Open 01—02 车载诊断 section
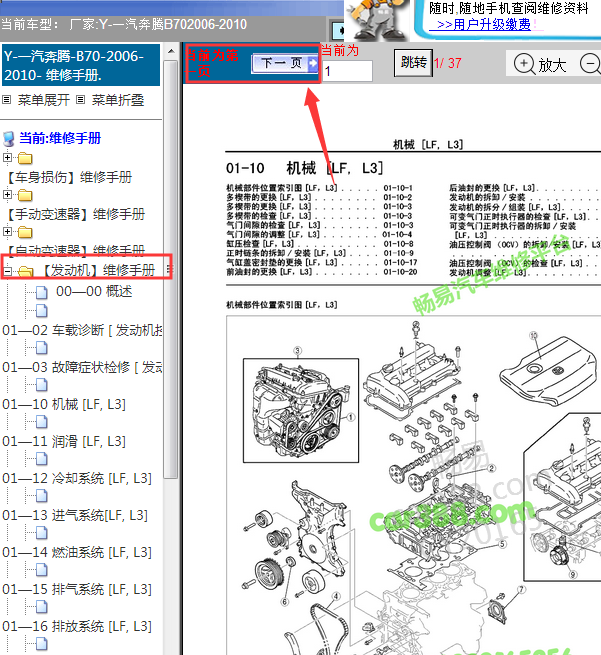The height and width of the screenshot is (655, 601). 82,330
